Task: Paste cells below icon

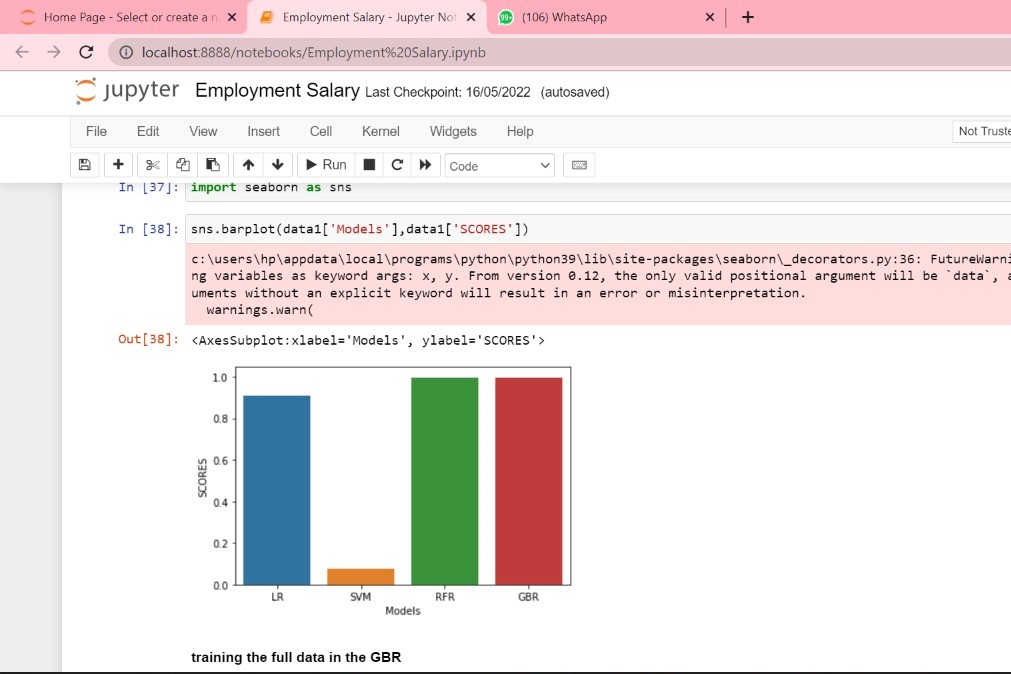Action: click(213, 165)
